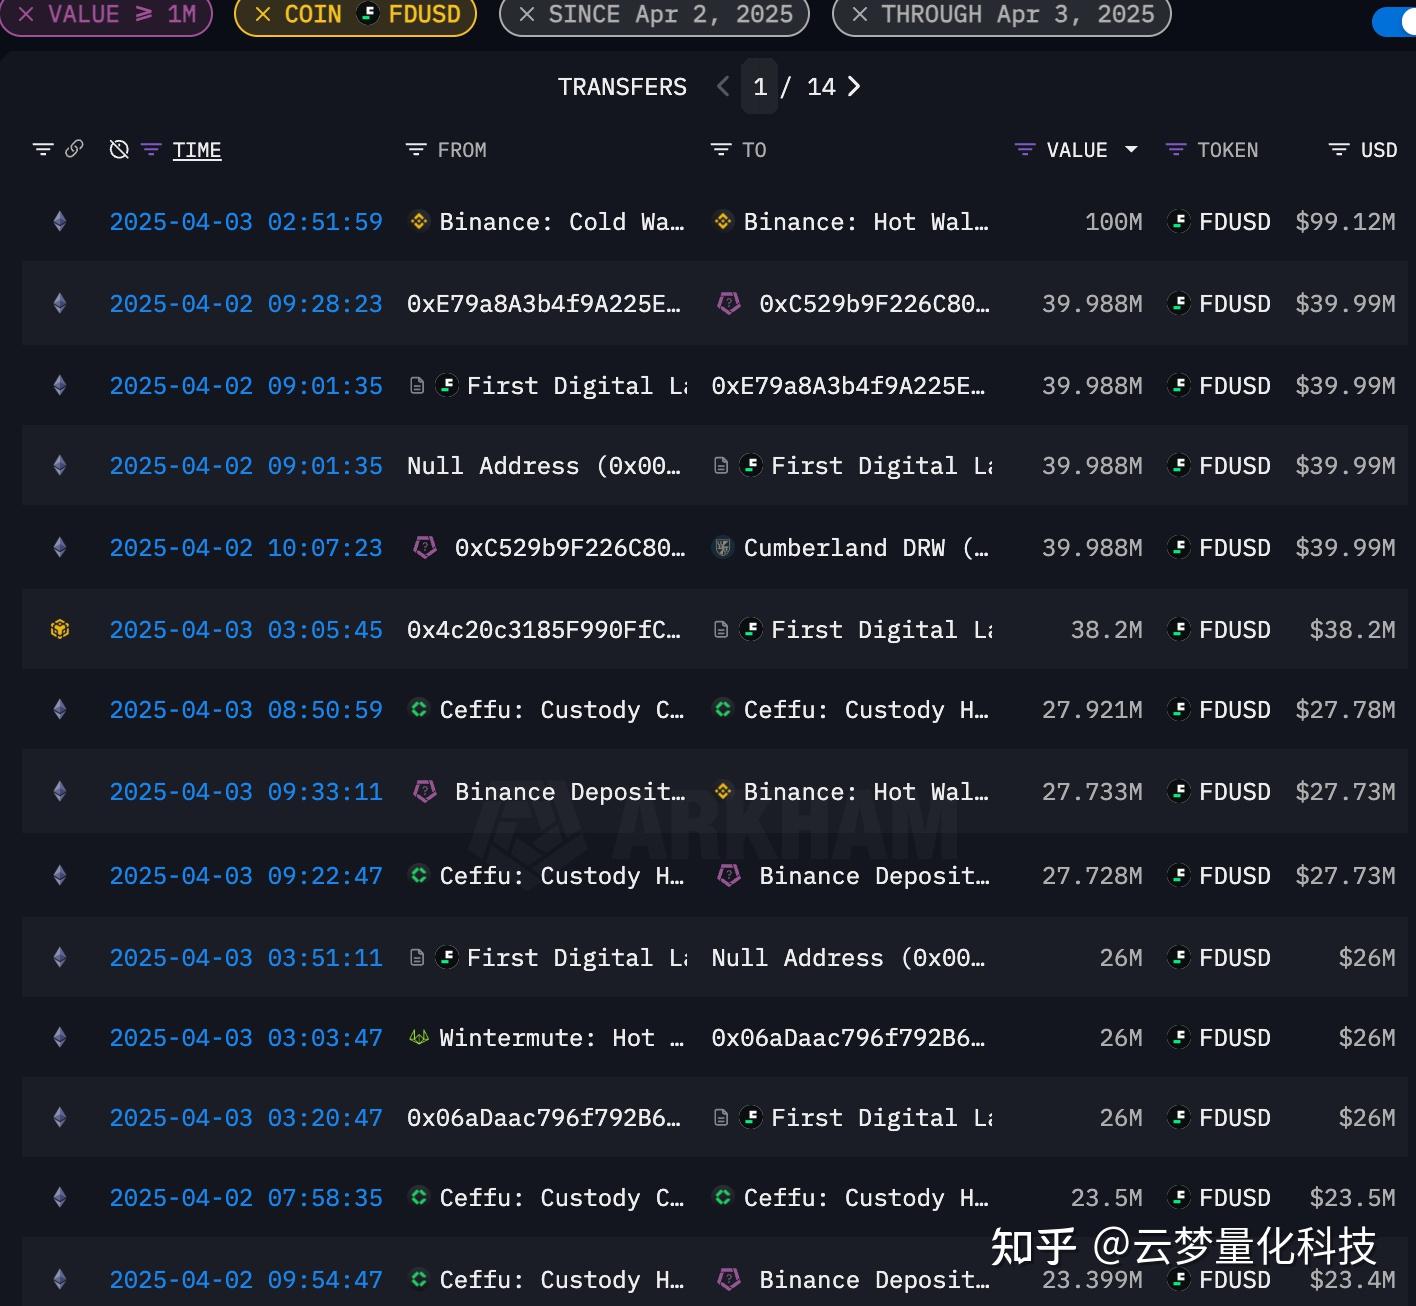Click the current page number '1'
Screen dimensions: 1416x1306
click(x=760, y=87)
